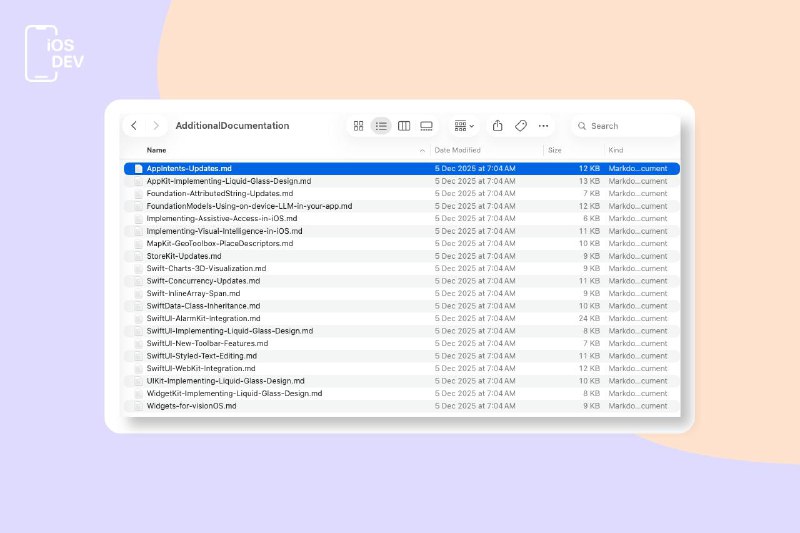Open the group-by options dropdown
This screenshot has height=533, width=800.
point(464,126)
